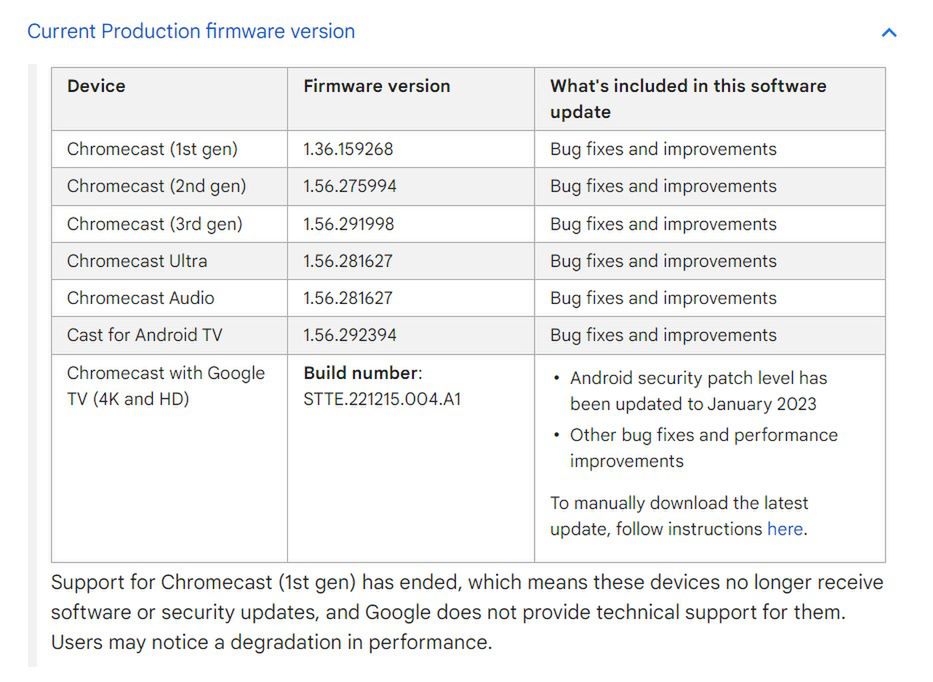Select Cast for Android TV firmware 1.56.292394
This screenshot has height=682, width=933.
point(347,334)
